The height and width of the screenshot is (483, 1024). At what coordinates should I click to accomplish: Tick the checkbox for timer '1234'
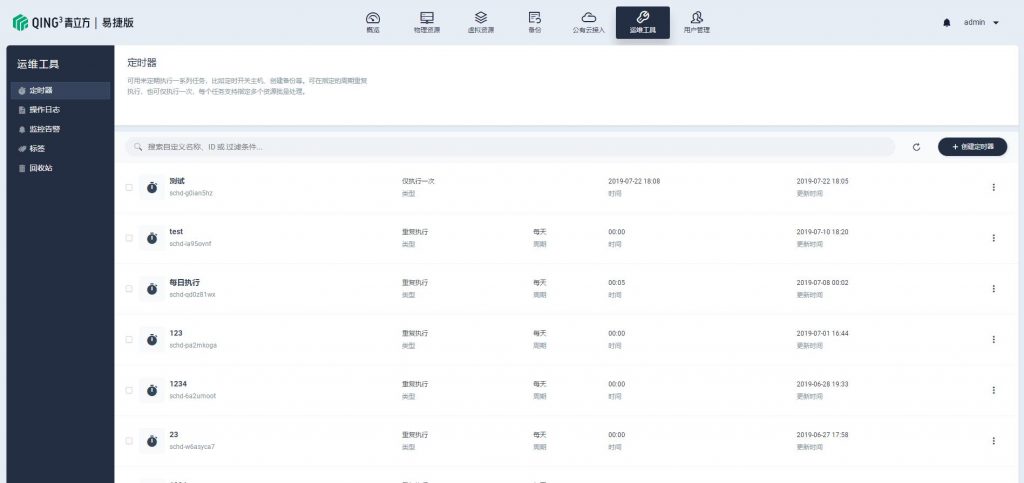[x=128, y=390]
